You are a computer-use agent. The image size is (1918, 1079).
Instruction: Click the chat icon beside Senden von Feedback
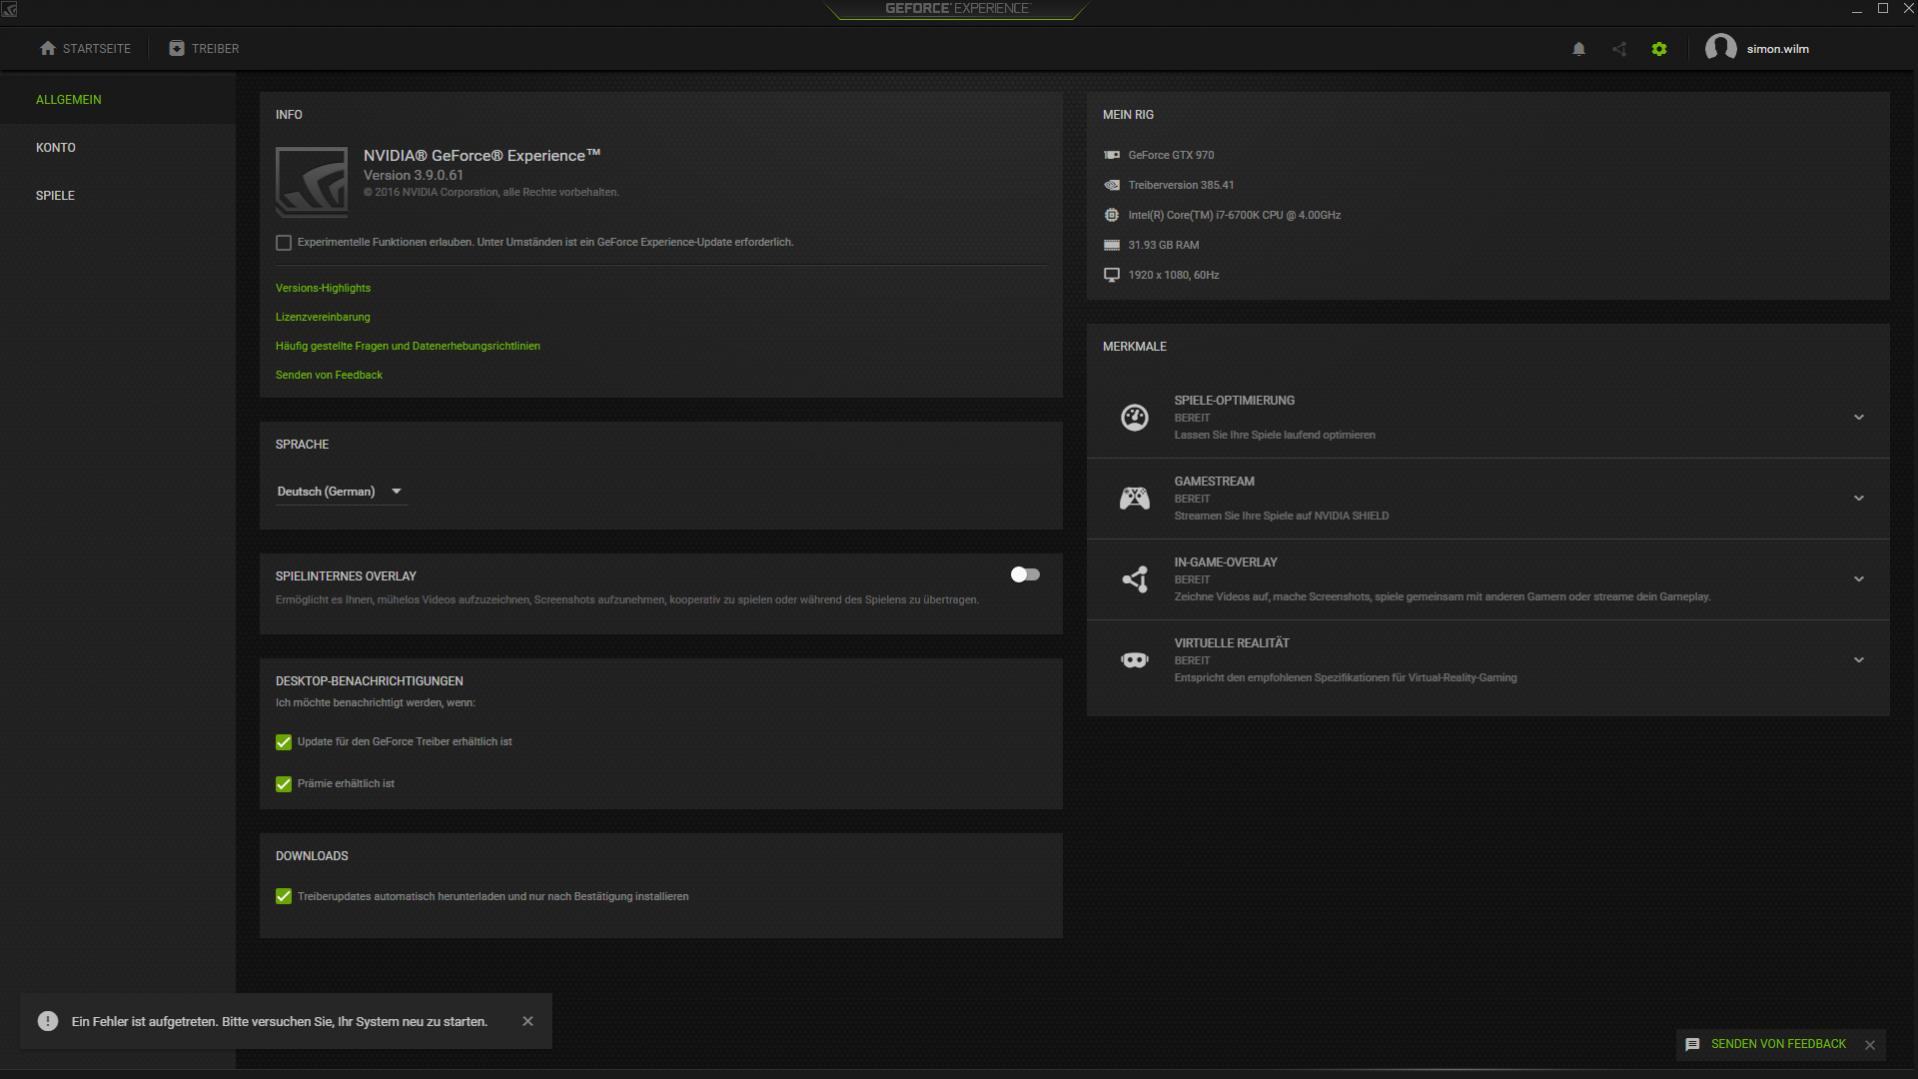click(x=1692, y=1044)
